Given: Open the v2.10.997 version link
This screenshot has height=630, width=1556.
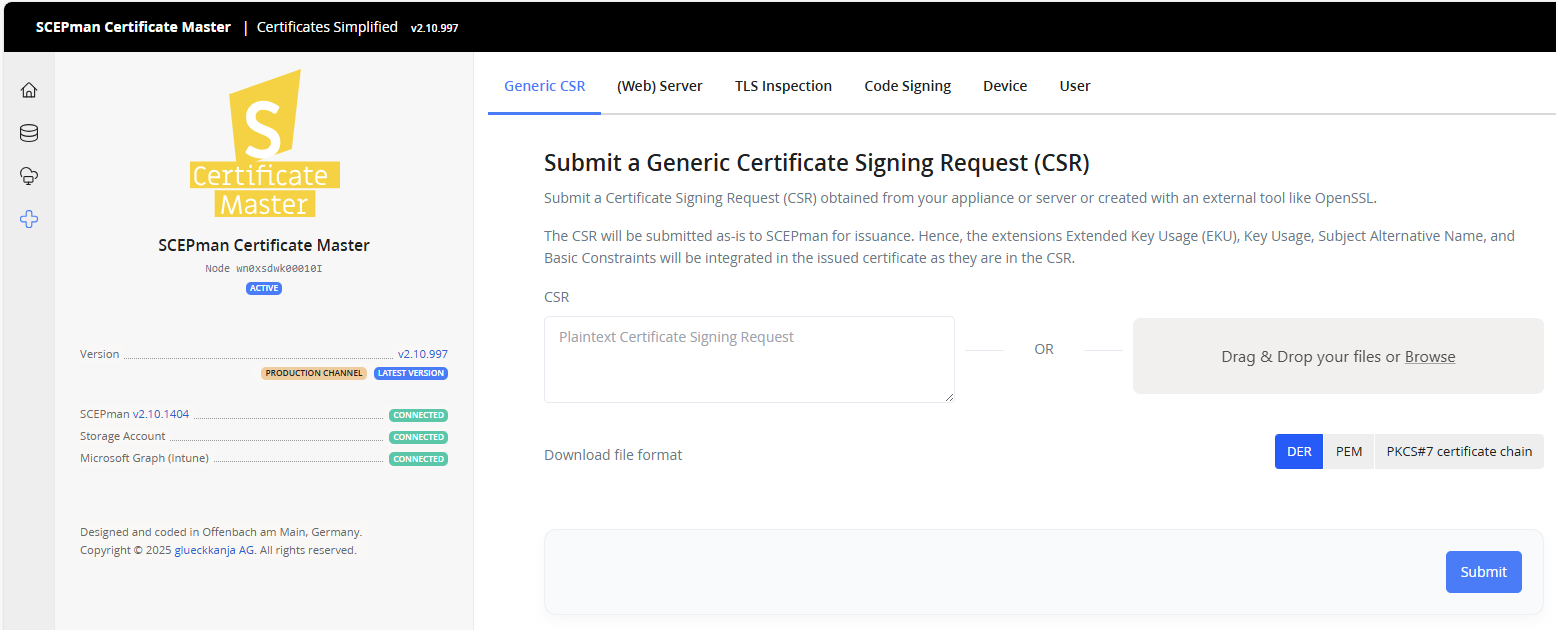Looking at the screenshot, I should point(422,354).
